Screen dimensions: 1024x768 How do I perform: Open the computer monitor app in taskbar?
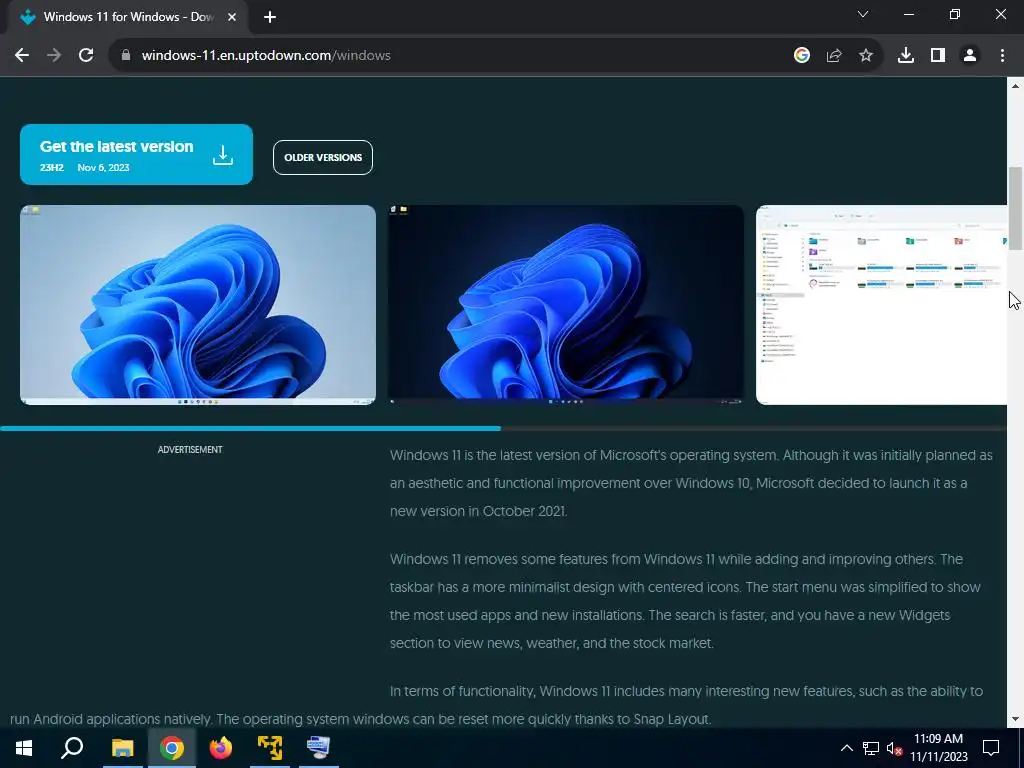[319, 748]
